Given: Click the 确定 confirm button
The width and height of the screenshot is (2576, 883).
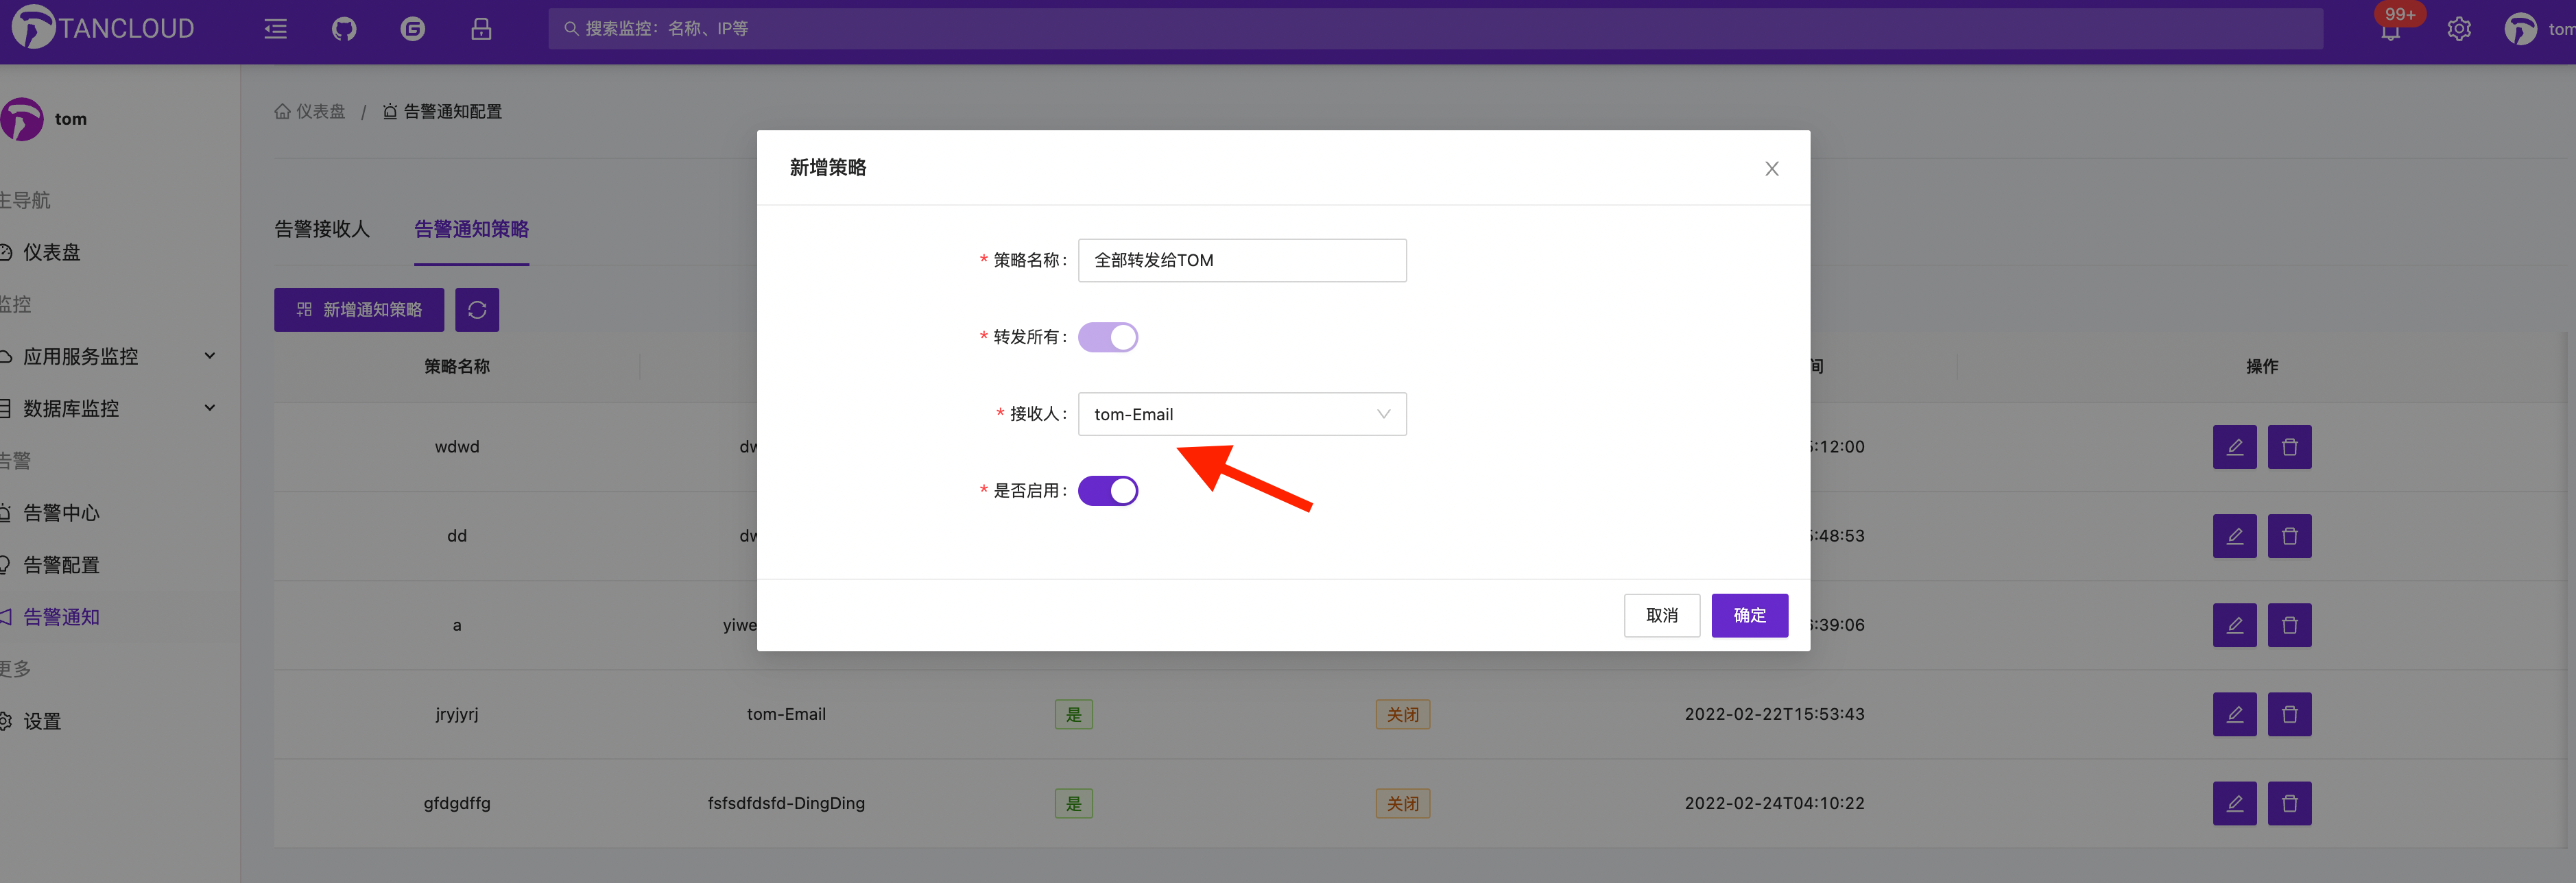Looking at the screenshot, I should pos(1749,615).
